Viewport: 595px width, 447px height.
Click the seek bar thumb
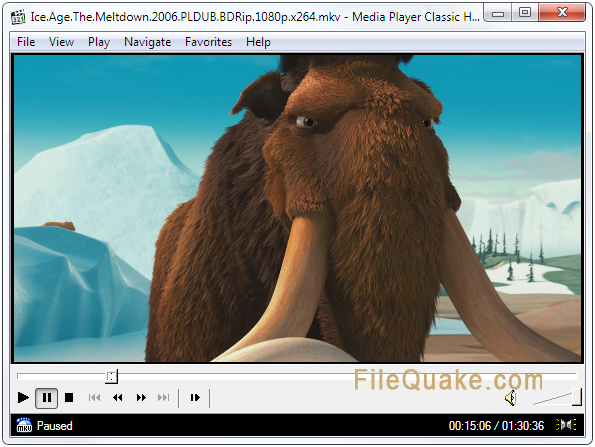(x=111, y=376)
